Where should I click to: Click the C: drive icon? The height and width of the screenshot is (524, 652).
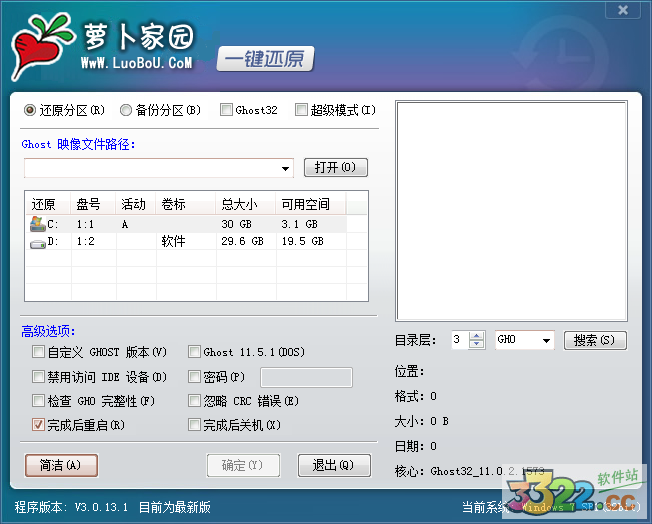click(38, 225)
